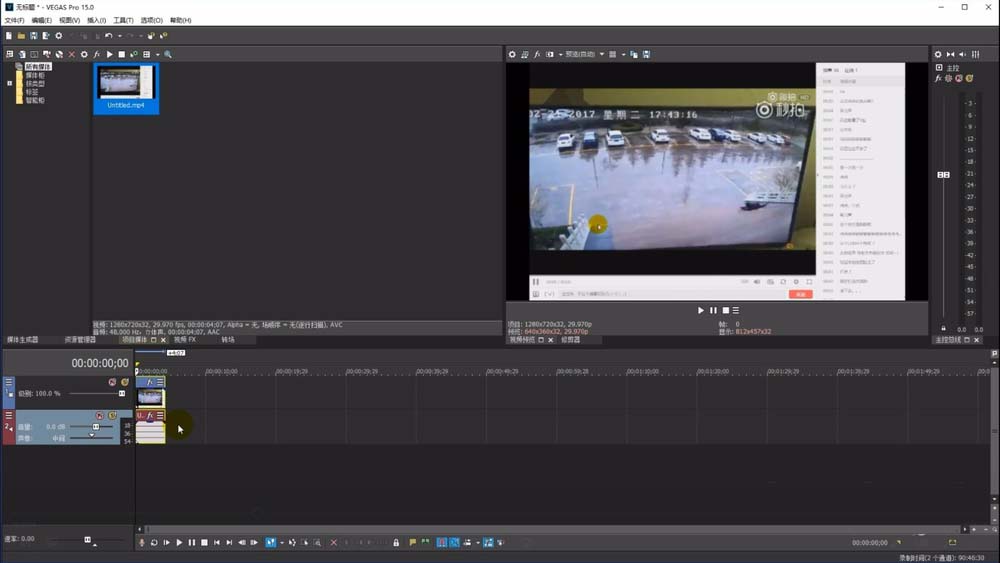Switch to the 视频 FX tab

coord(185,340)
